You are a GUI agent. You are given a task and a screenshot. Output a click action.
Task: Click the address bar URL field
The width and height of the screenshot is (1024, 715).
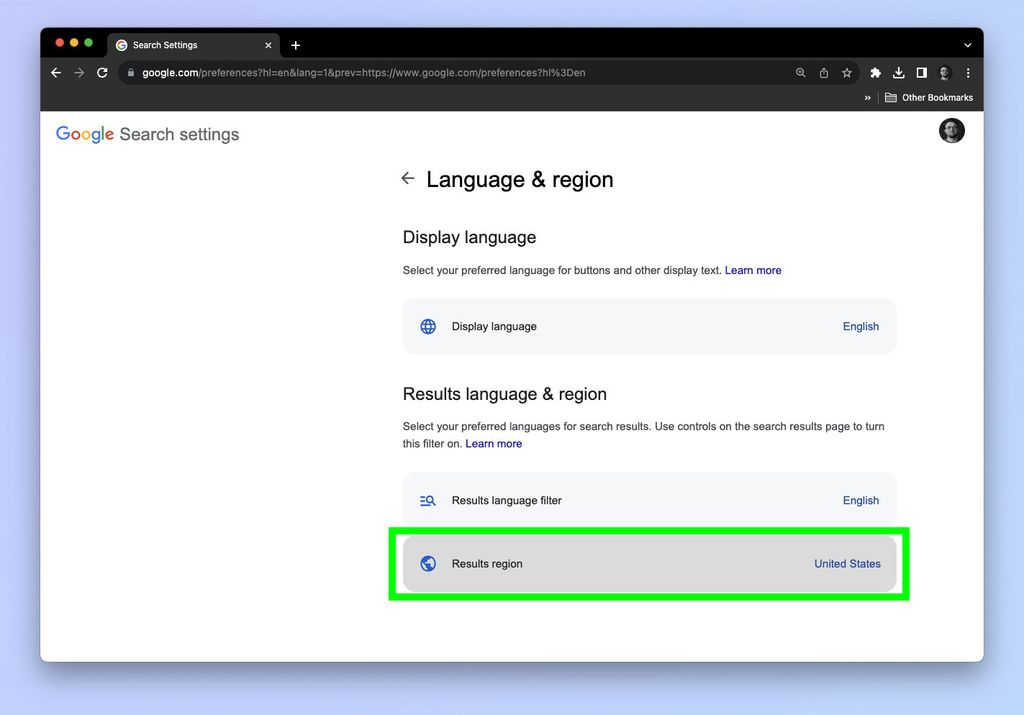(400, 72)
